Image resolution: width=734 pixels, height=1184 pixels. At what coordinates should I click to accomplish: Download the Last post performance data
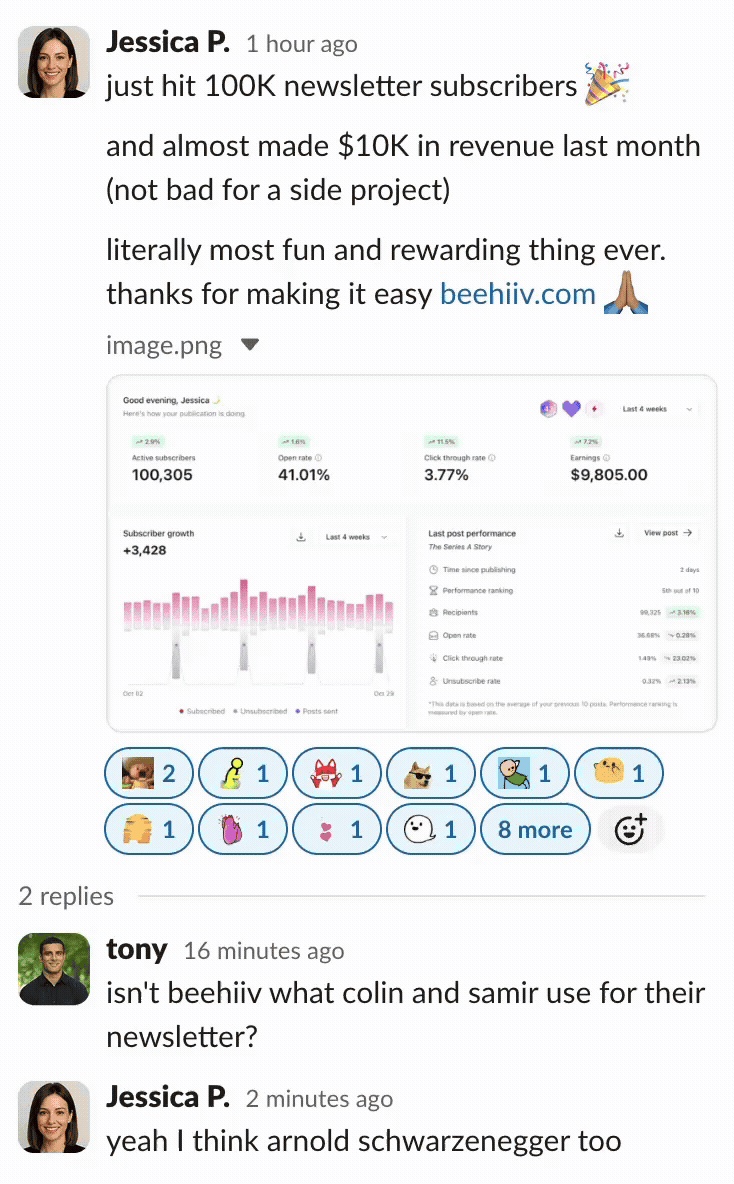pyautogui.click(x=619, y=533)
